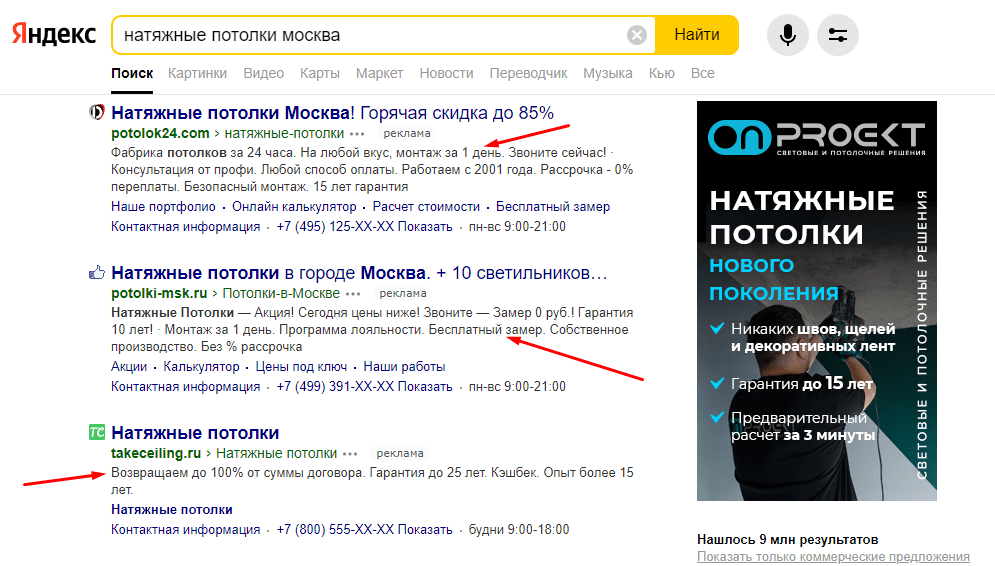Open Контактная информация for takeceiling.ru
This screenshot has height=566, width=995.
(x=185, y=530)
